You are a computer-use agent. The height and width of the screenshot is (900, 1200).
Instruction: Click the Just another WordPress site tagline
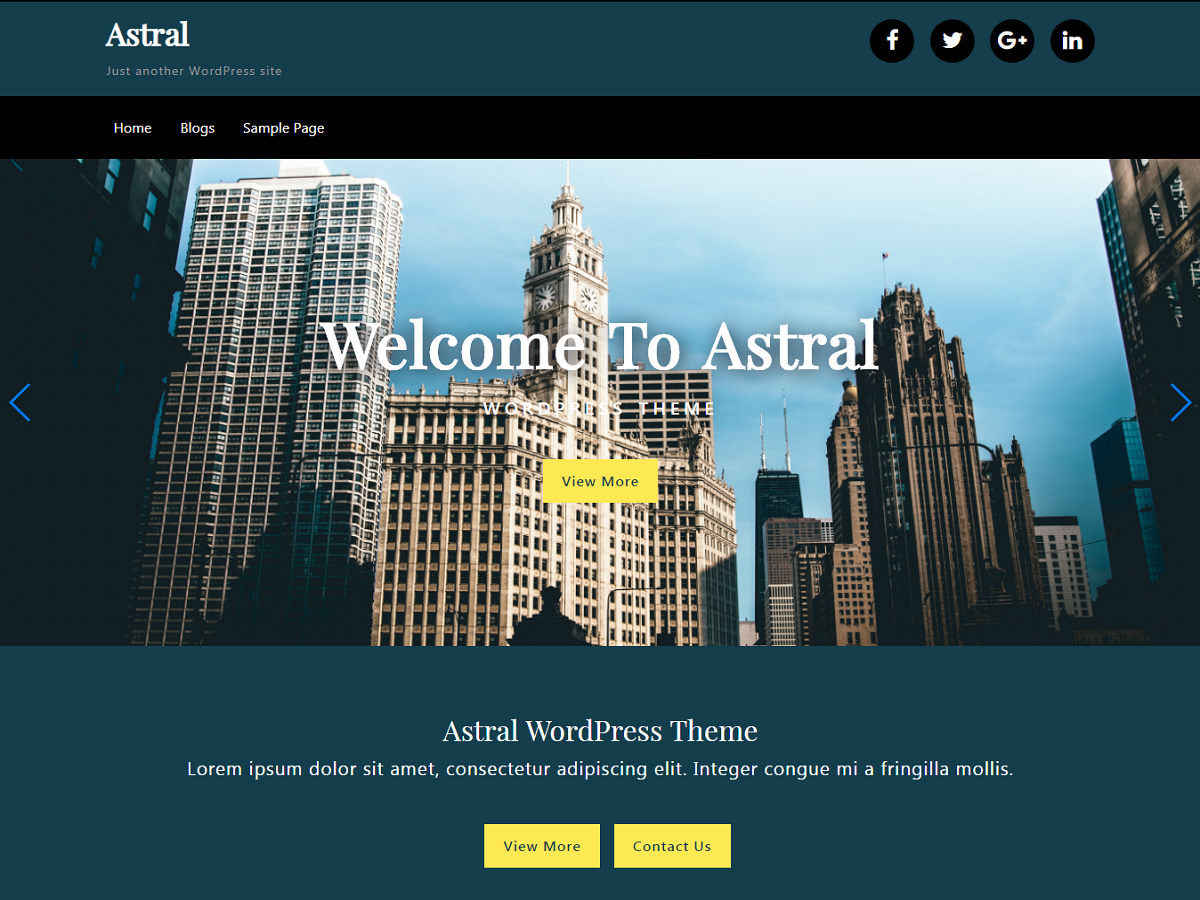[x=193, y=70]
